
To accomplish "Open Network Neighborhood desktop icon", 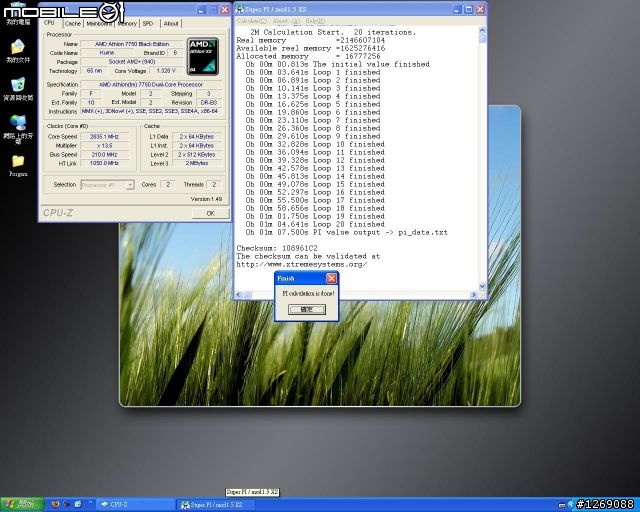I will (18, 129).
